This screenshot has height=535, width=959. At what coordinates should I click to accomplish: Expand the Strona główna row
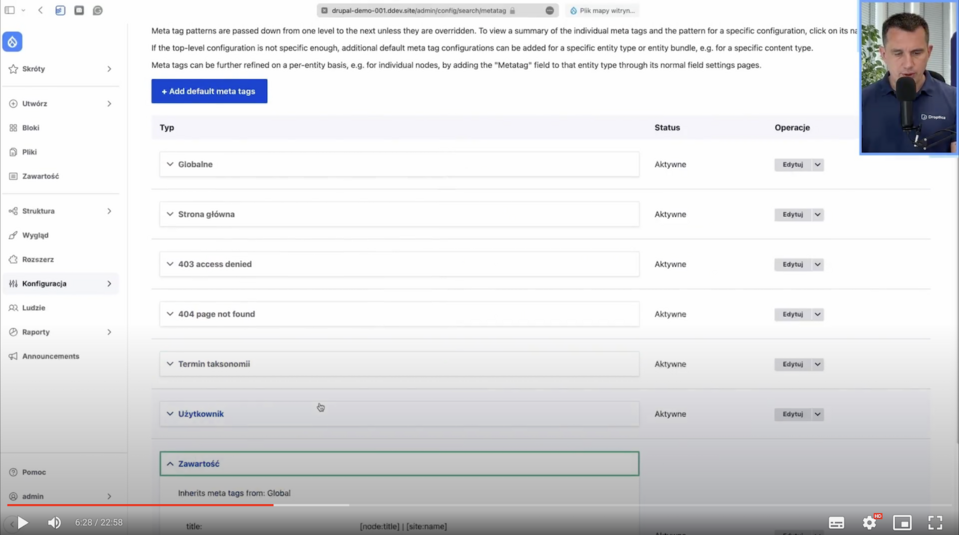(399, 215)
